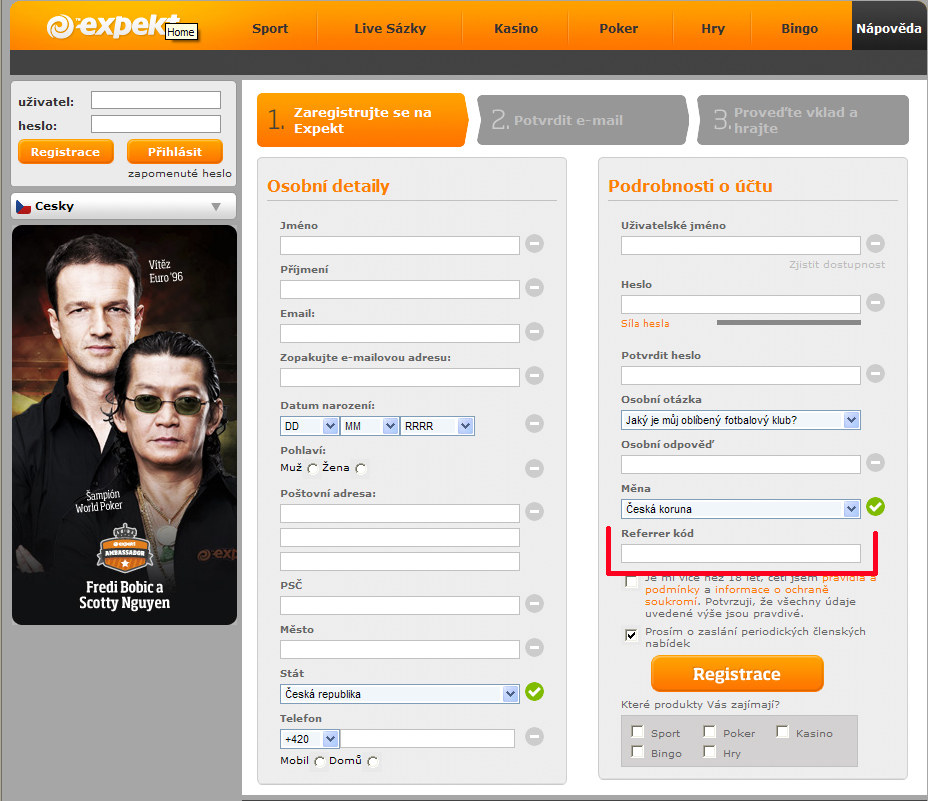The height and width of the screenshot is (801, 928).
Task: Open the MM month dropdown
Action: (x=369, y=426)
